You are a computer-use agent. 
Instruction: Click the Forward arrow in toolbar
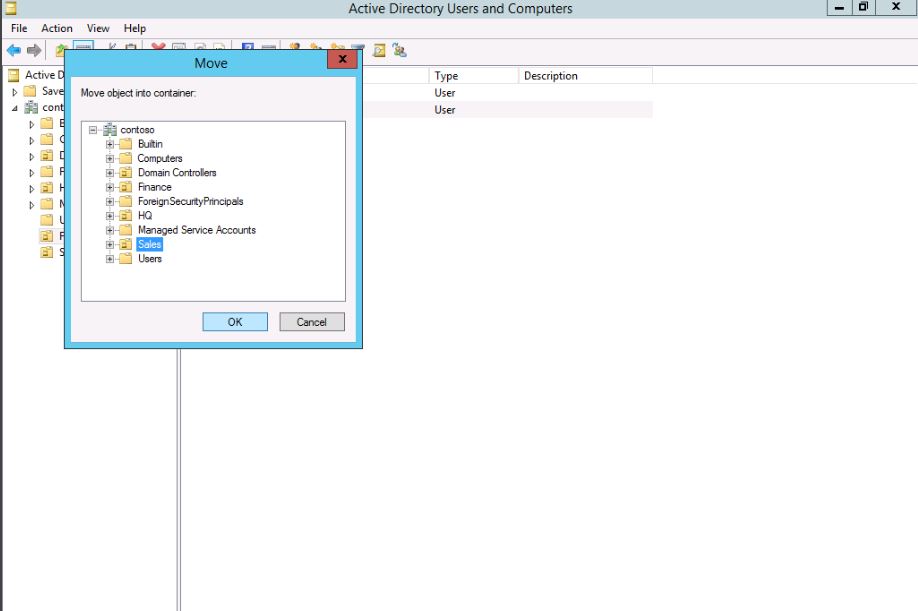[x=34, y=50]
